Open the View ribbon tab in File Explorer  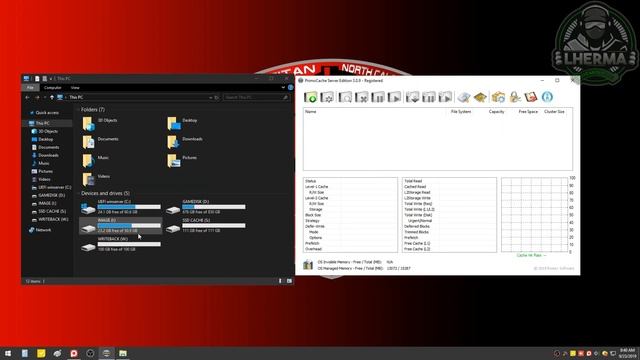(x=75, y=87)
